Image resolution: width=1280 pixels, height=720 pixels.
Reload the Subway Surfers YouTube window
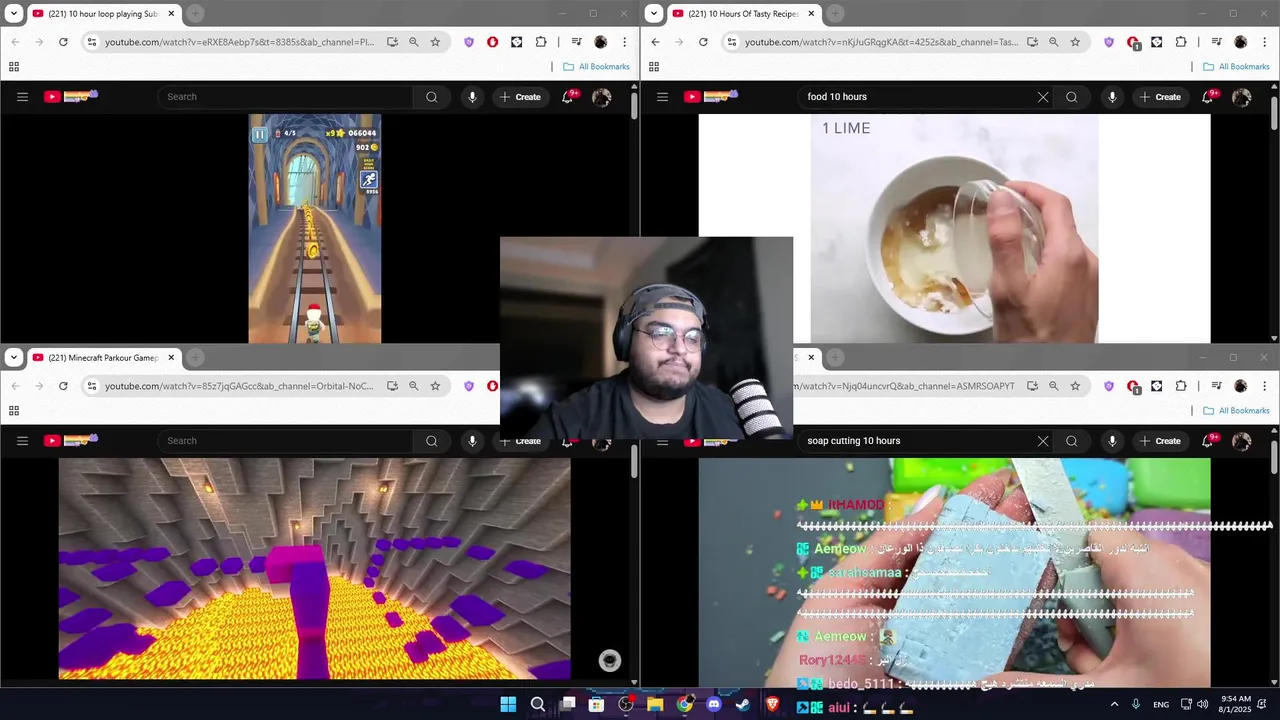[x=63, y=42]
